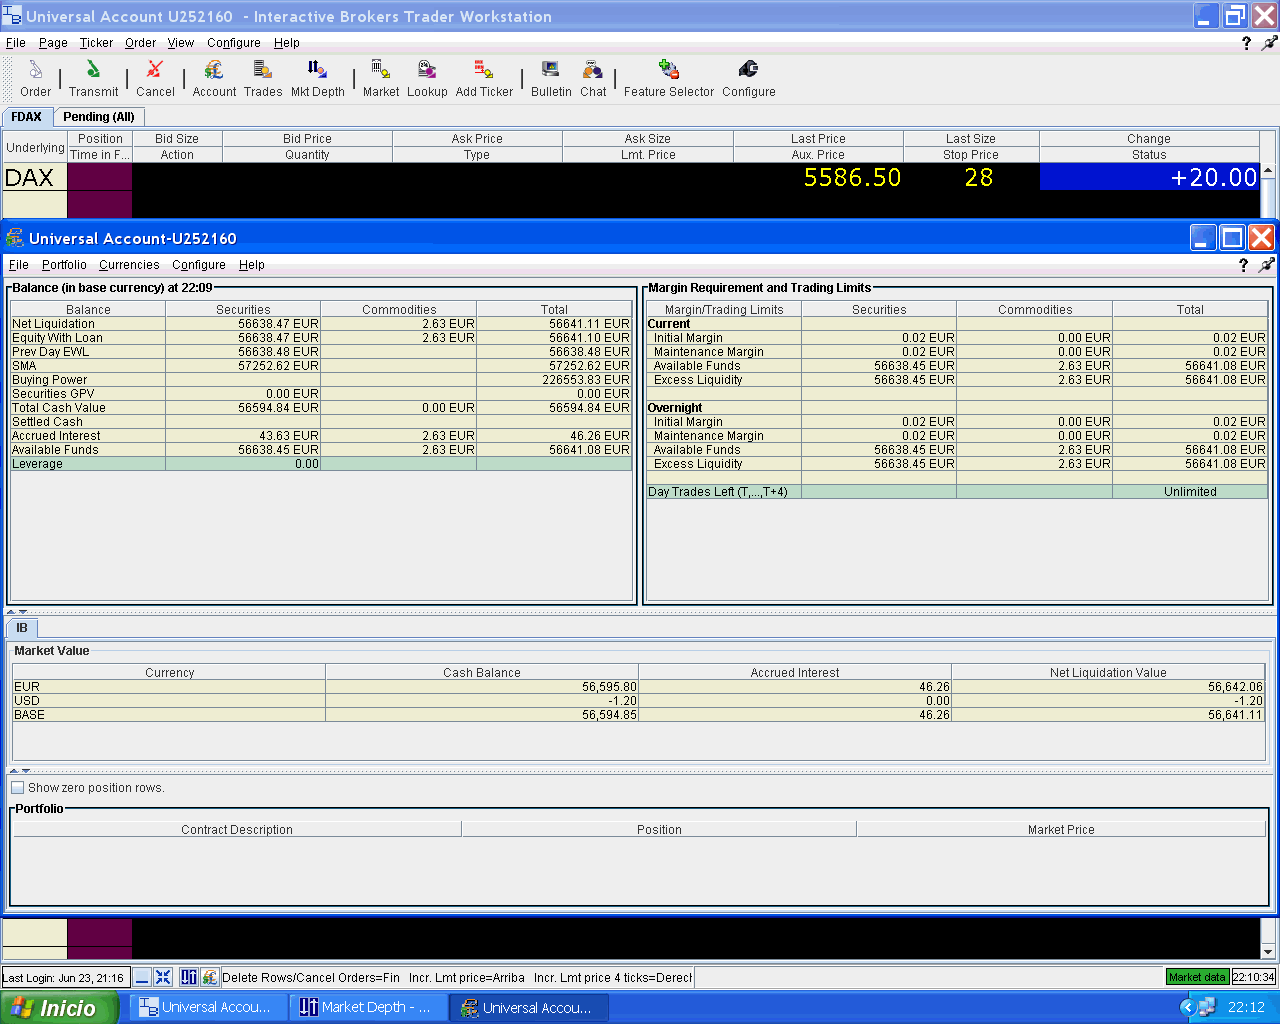This screenshot has width=1280, height=1024.
Task: Click Day Trades Left row
Action: point(957,492)
